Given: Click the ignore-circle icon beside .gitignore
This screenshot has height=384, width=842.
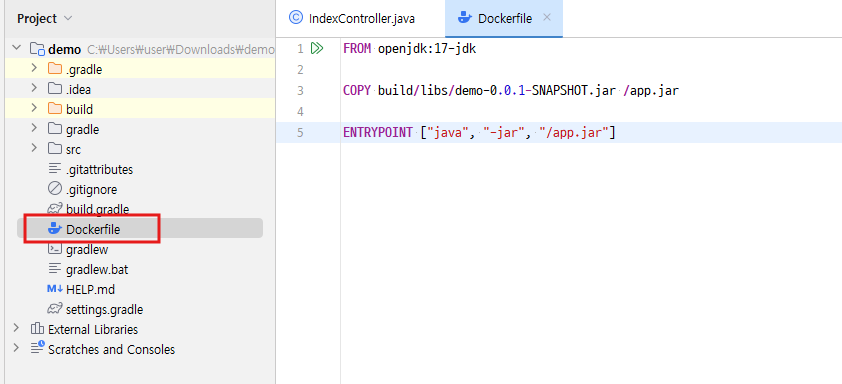Looking at the screenshot, I should point(55,189).
